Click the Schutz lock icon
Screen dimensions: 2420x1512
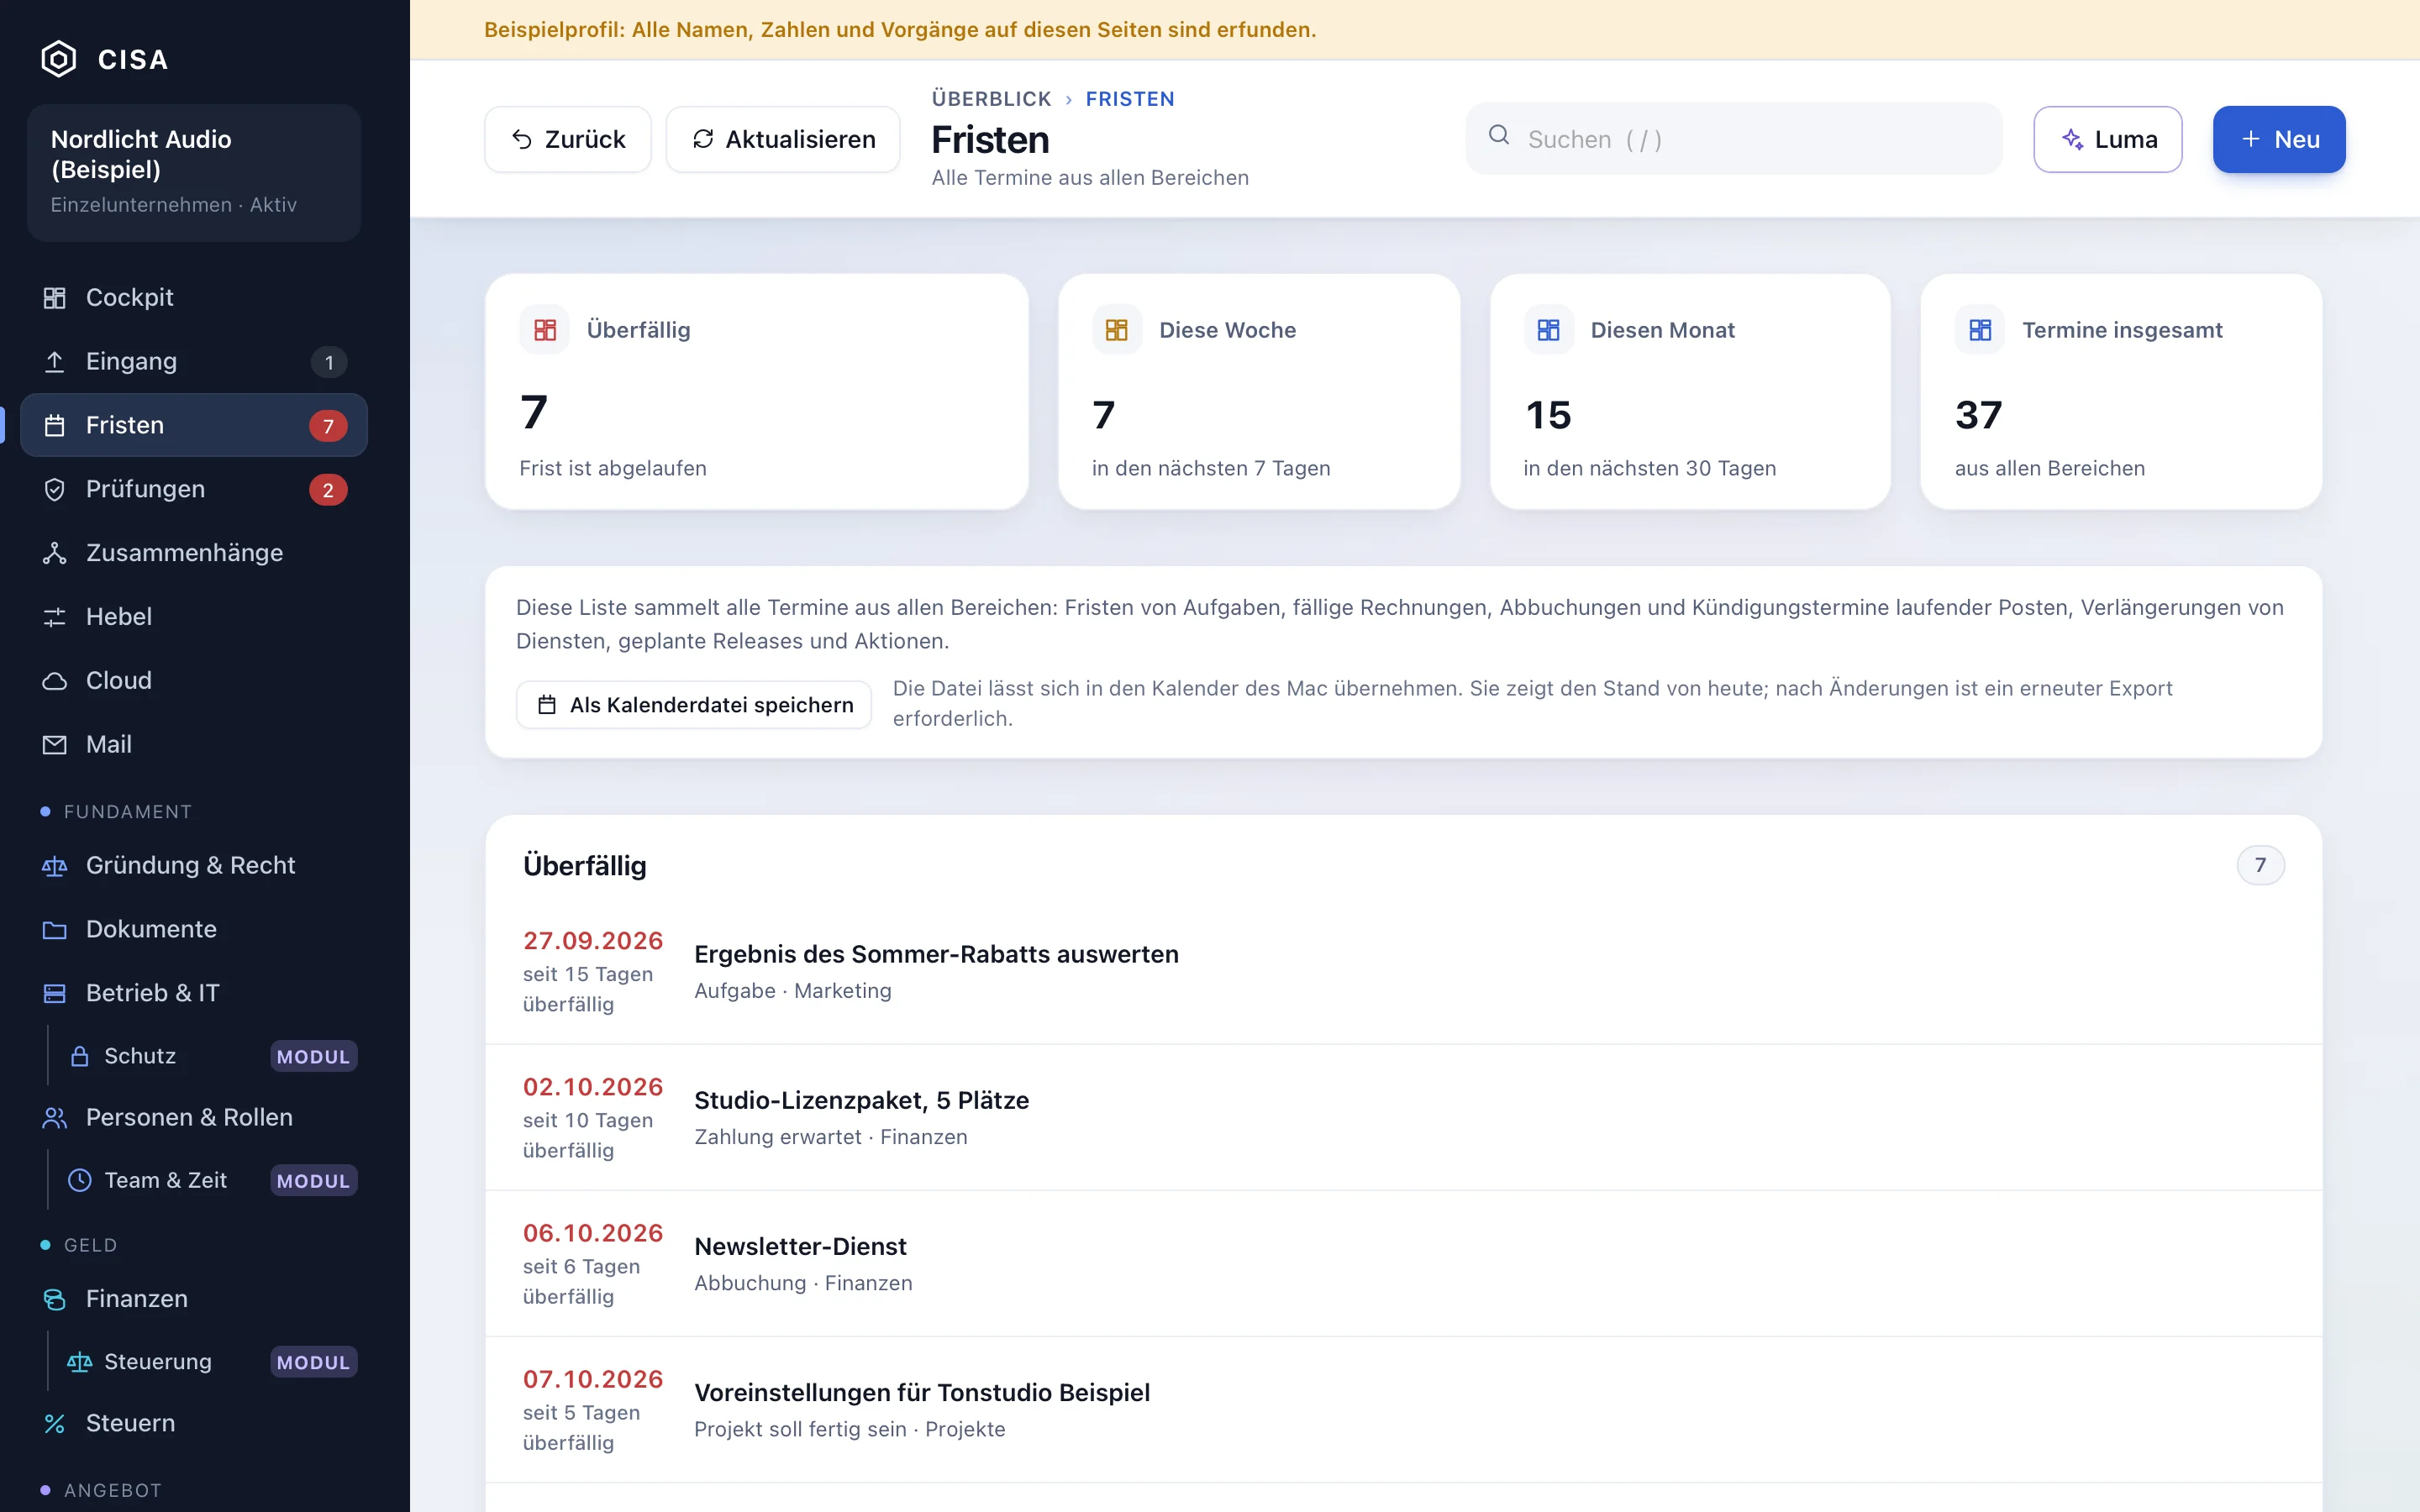click(80, 1056)
